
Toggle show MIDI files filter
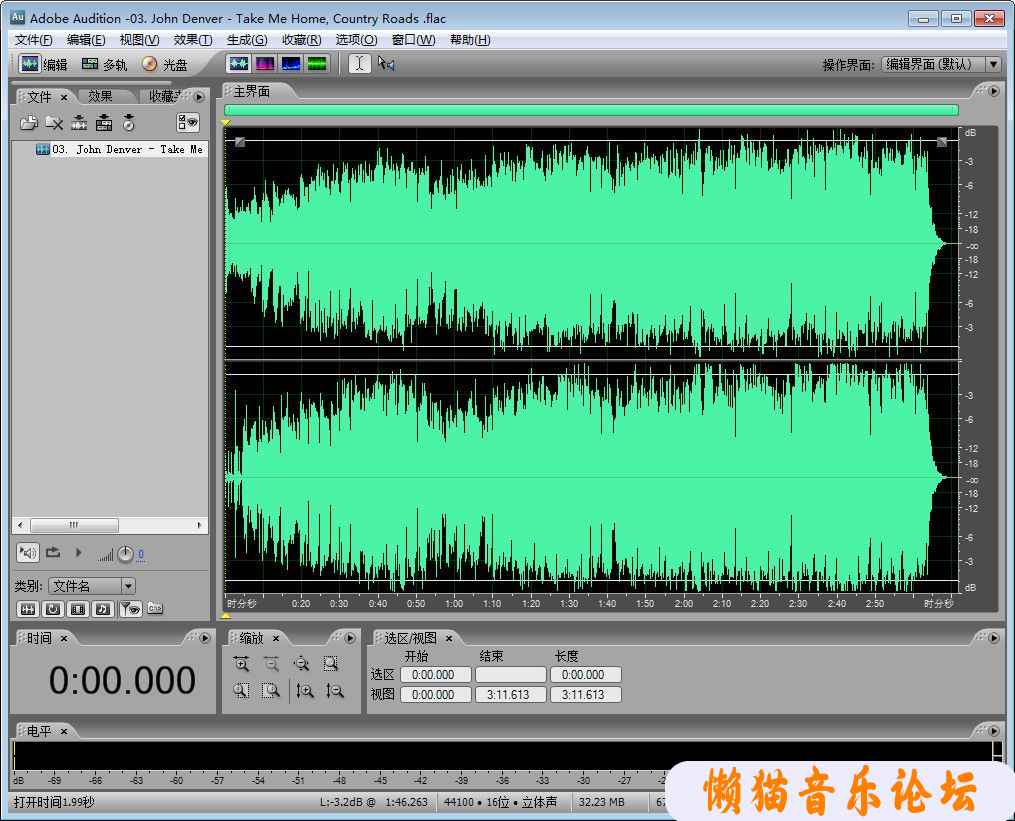point(103,609)
